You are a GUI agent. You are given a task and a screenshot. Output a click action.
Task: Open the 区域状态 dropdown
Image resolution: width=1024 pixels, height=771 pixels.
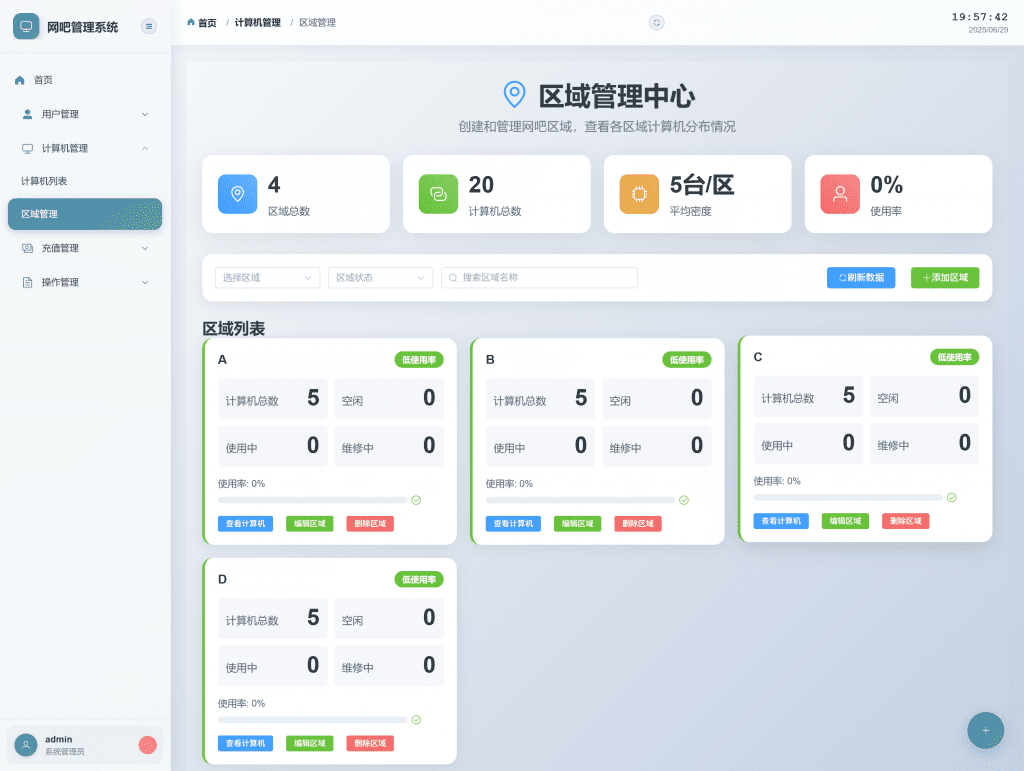pyautogui.click(x=380, y=278)
